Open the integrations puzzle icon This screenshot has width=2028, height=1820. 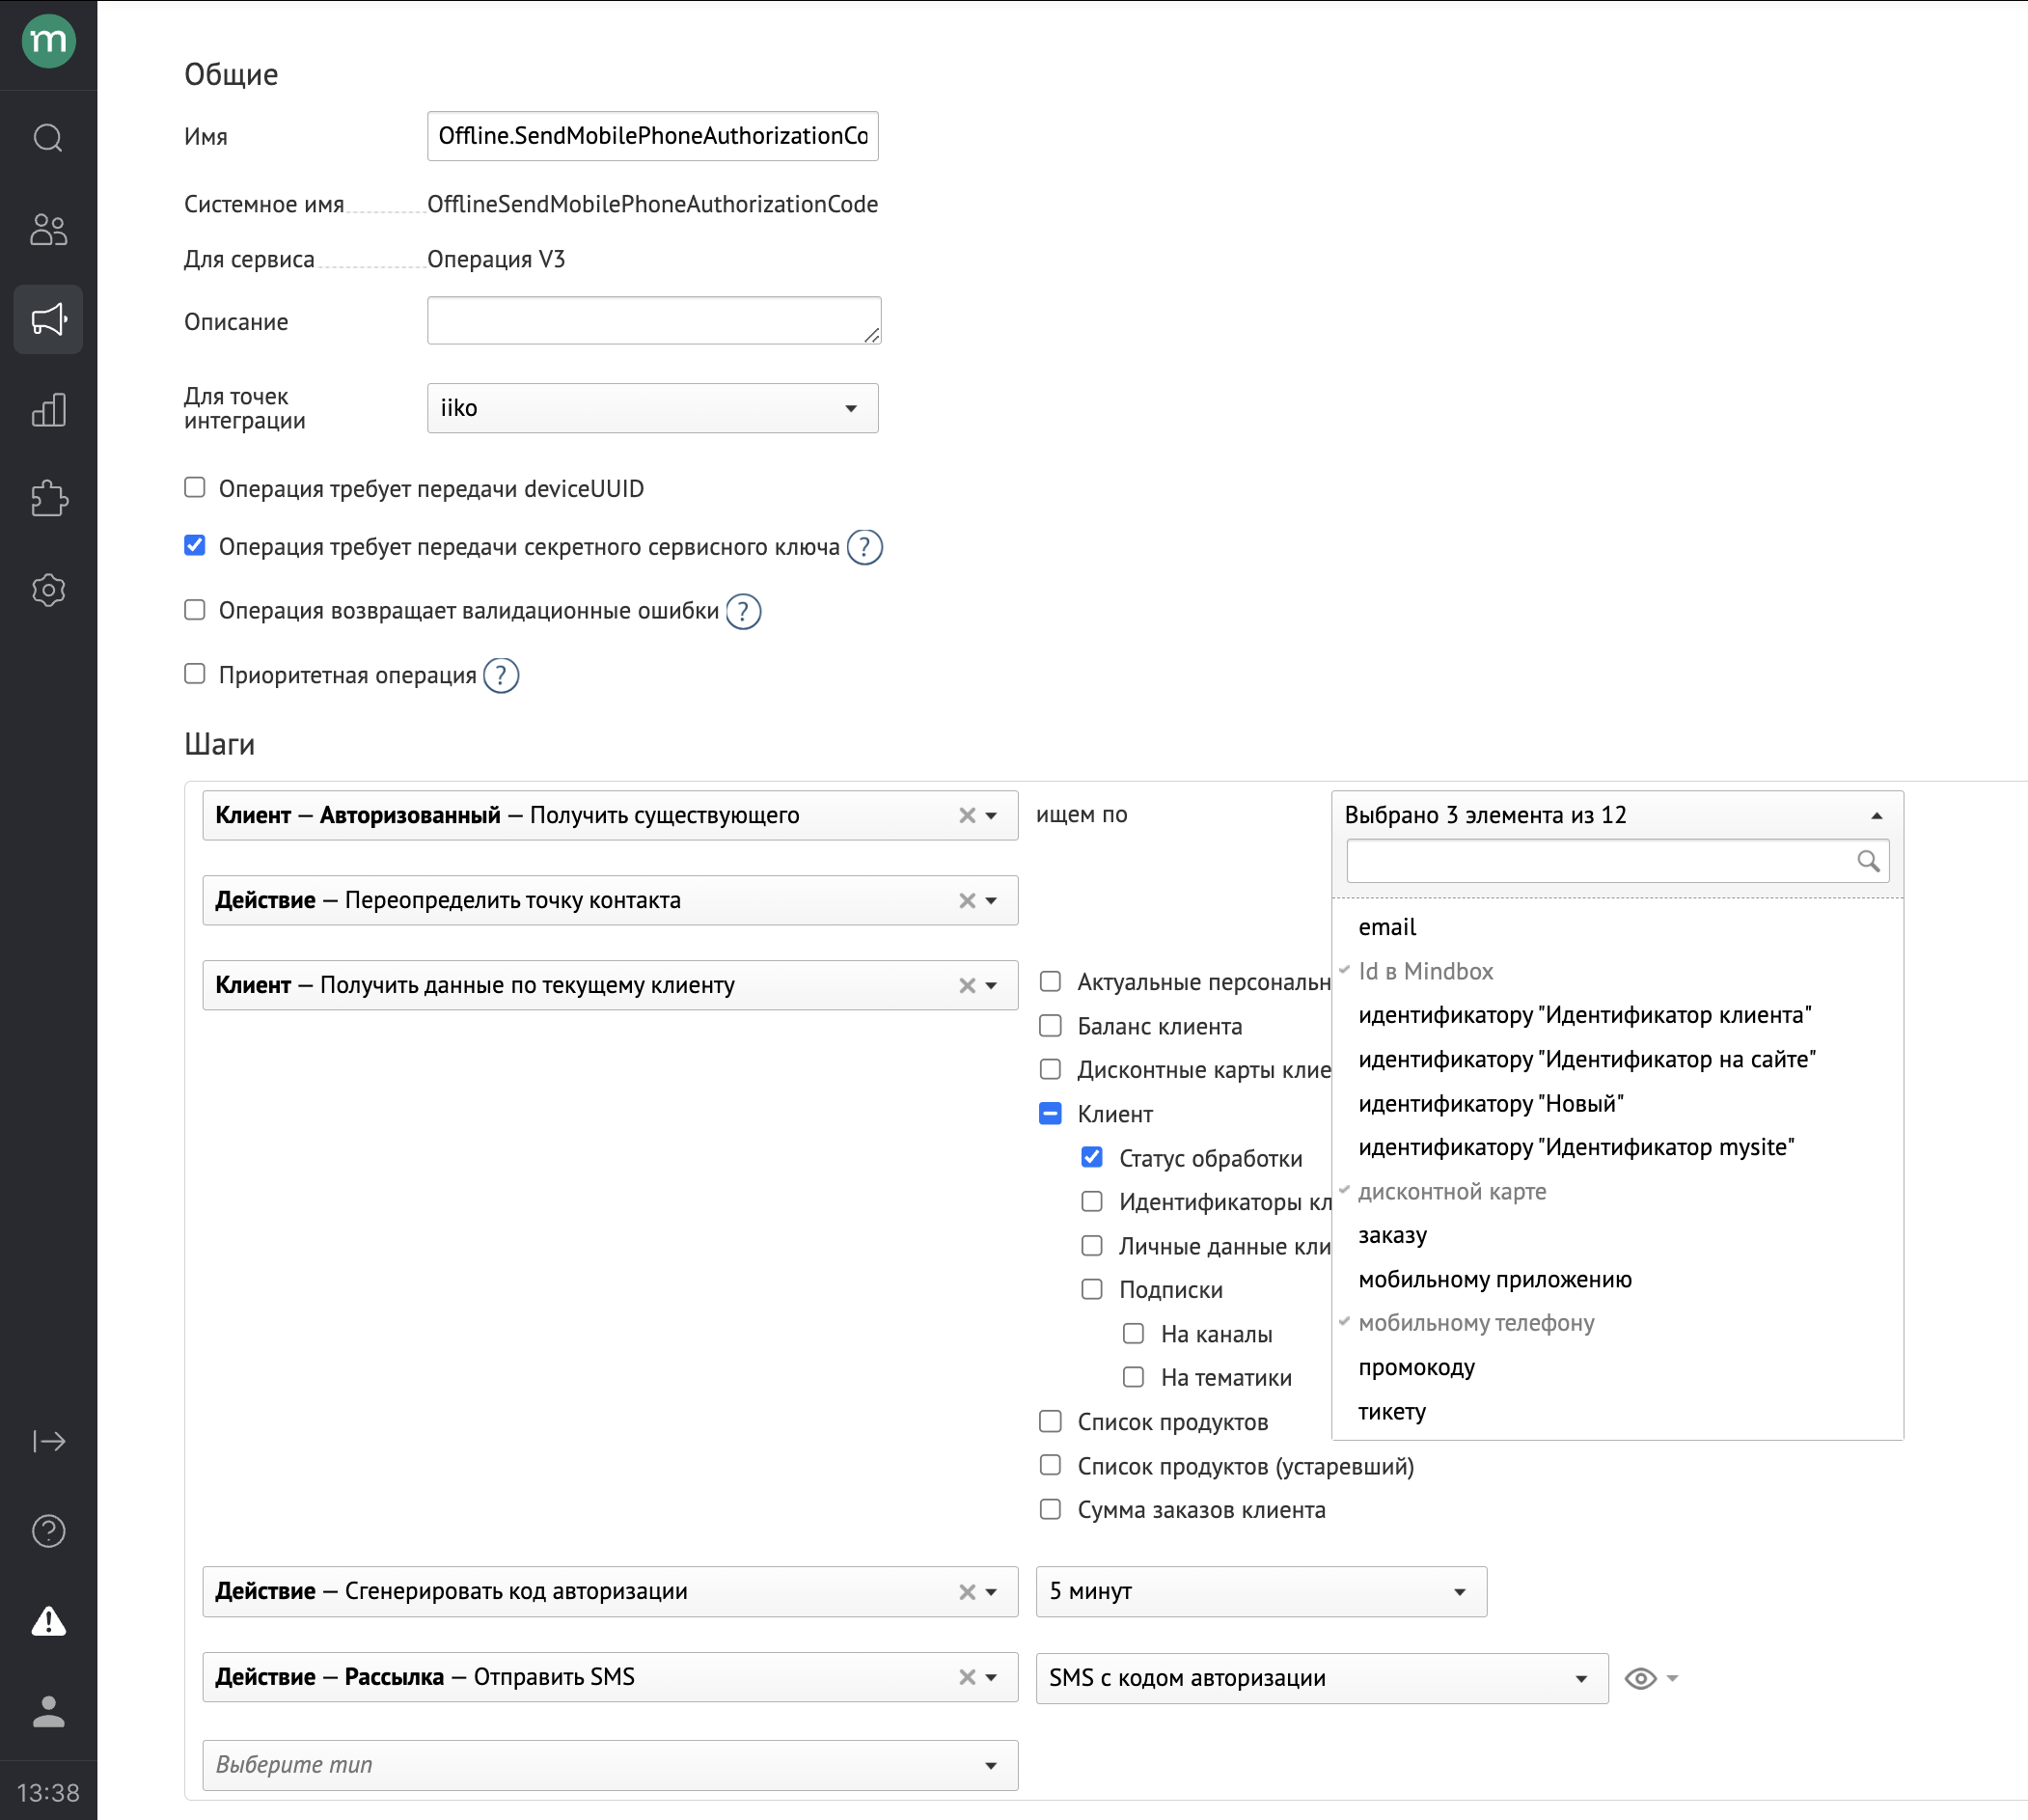[x=48, y=498]
